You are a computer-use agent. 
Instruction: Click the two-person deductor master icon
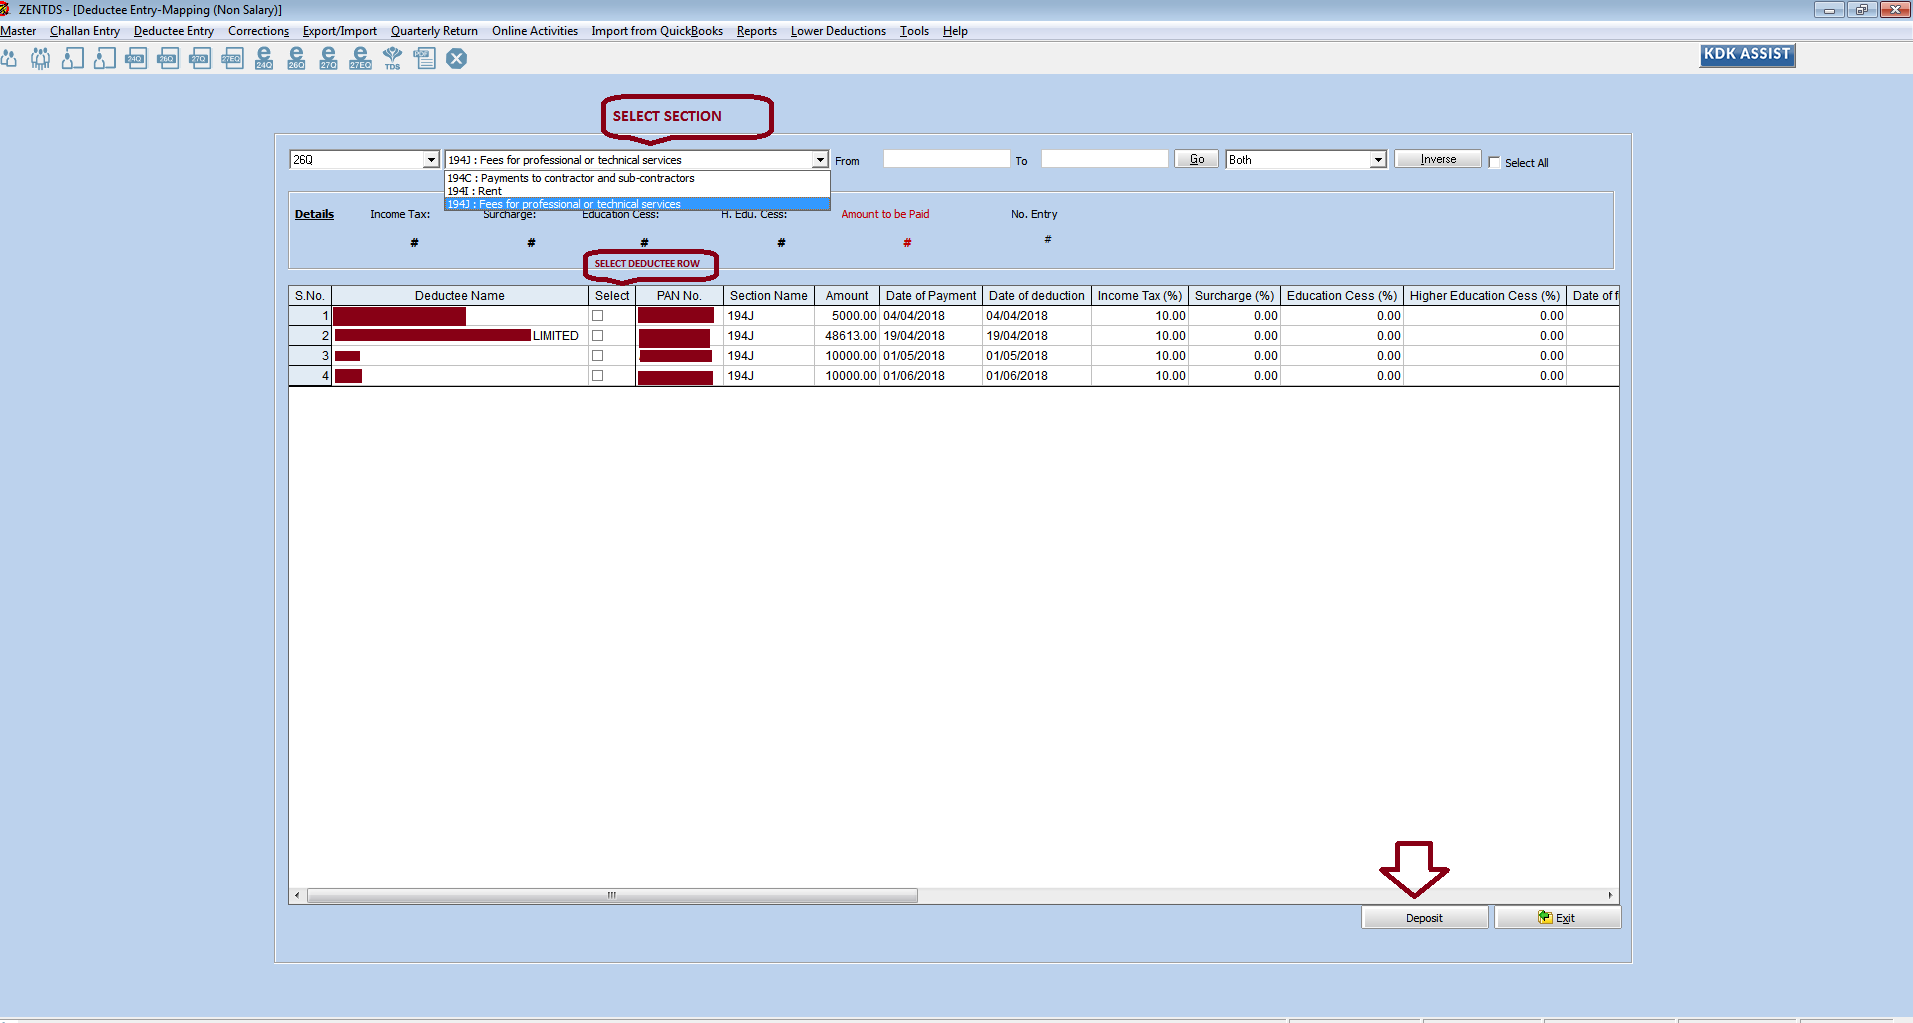9,58
